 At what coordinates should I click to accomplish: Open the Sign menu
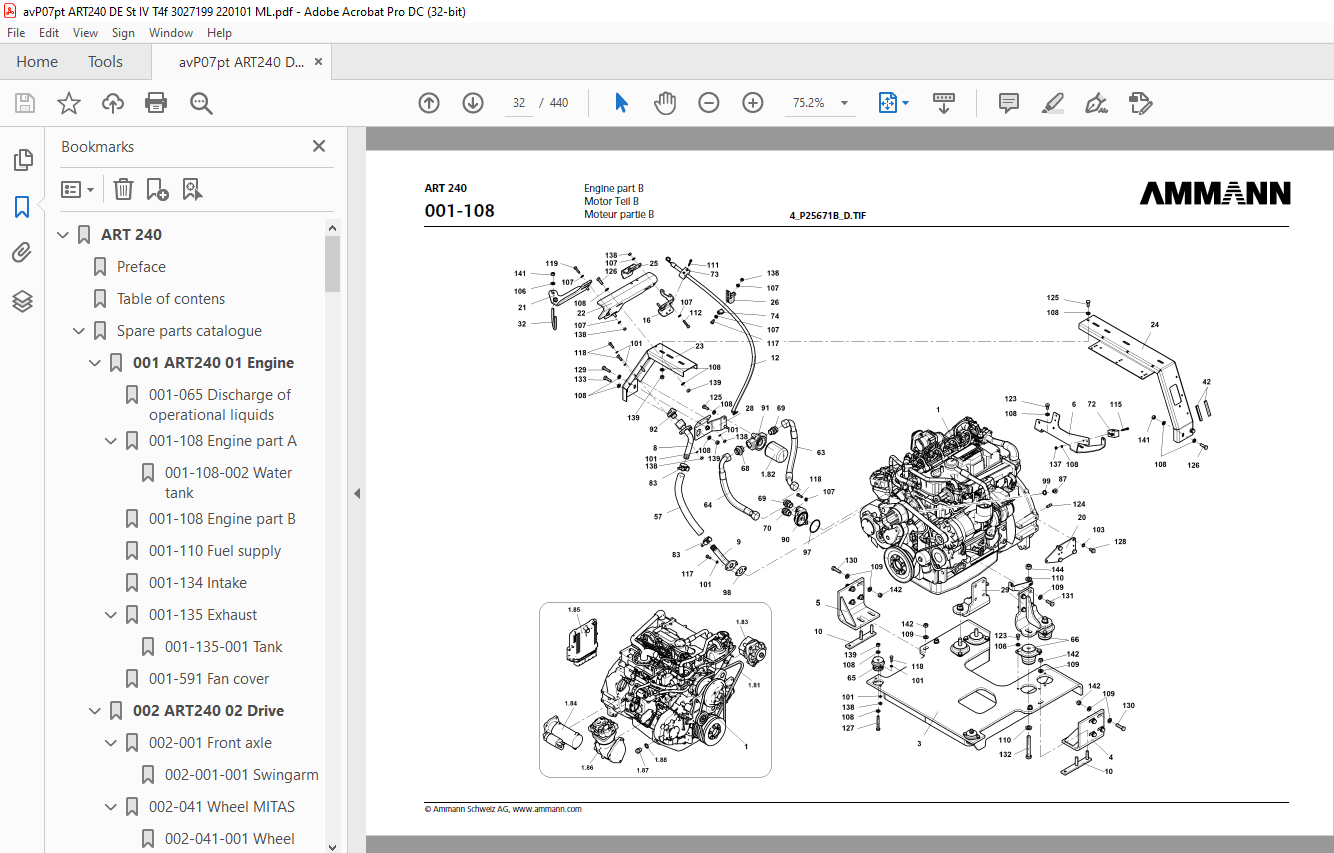[x=123, y=33]
